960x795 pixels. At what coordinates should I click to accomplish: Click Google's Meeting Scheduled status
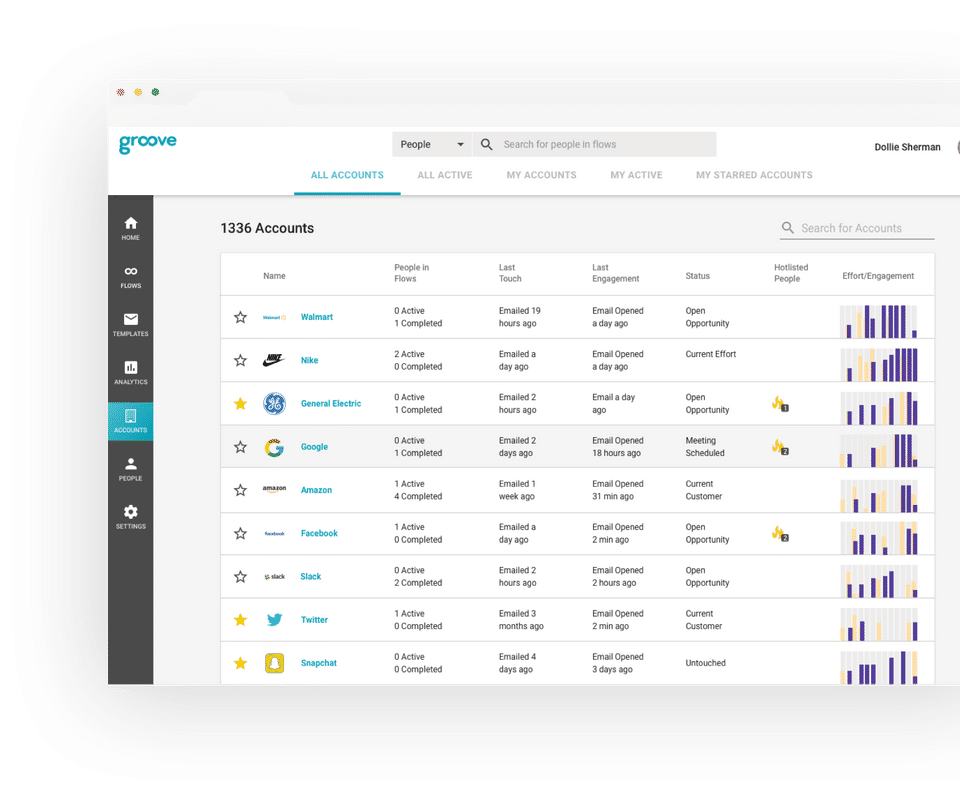tap(705, 447)
